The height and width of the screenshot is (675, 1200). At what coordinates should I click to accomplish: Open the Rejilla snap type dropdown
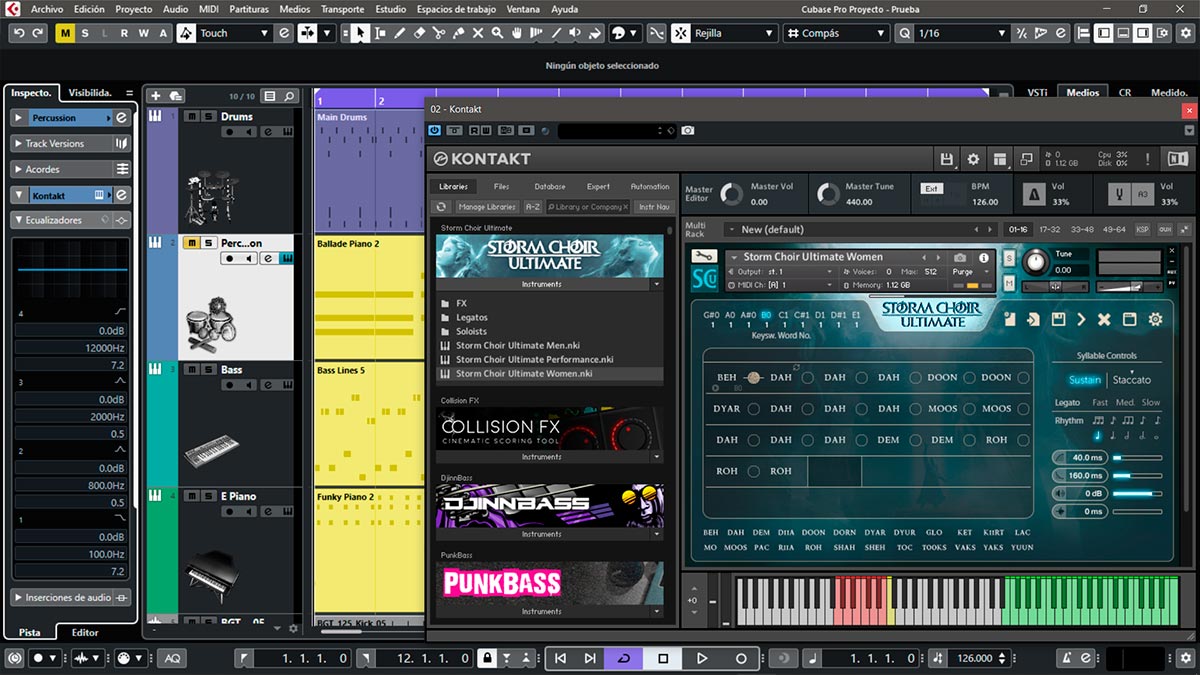coord(736,33)
